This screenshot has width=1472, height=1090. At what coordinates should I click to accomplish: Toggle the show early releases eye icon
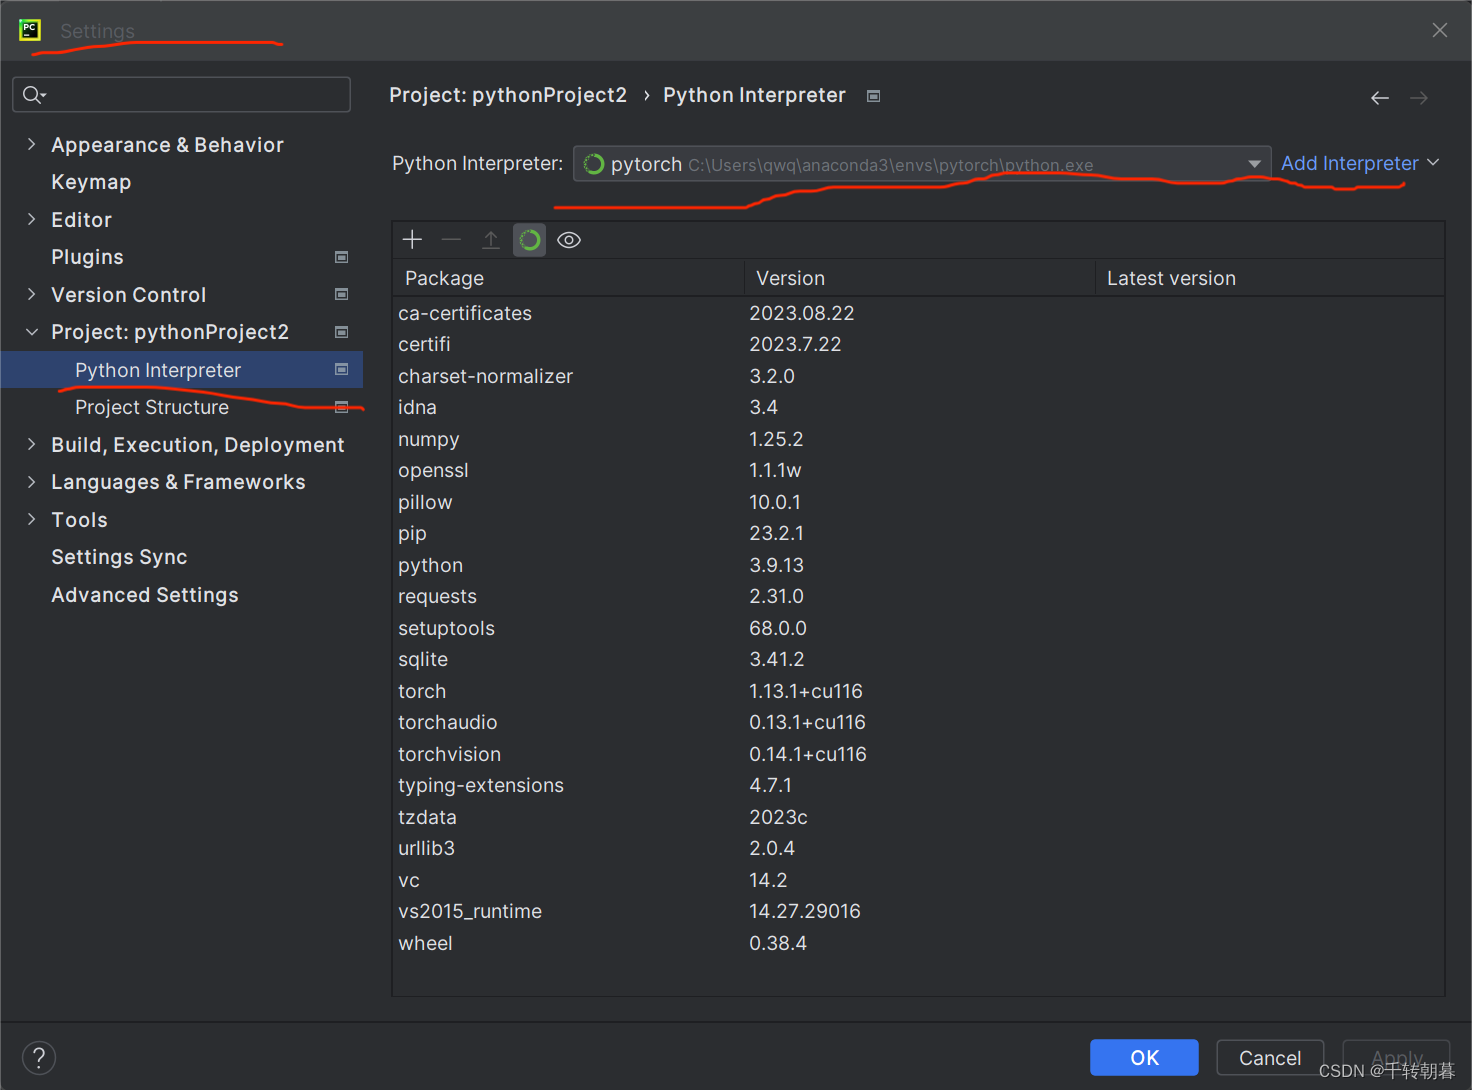pyautogui.click(x=569, y=240)
